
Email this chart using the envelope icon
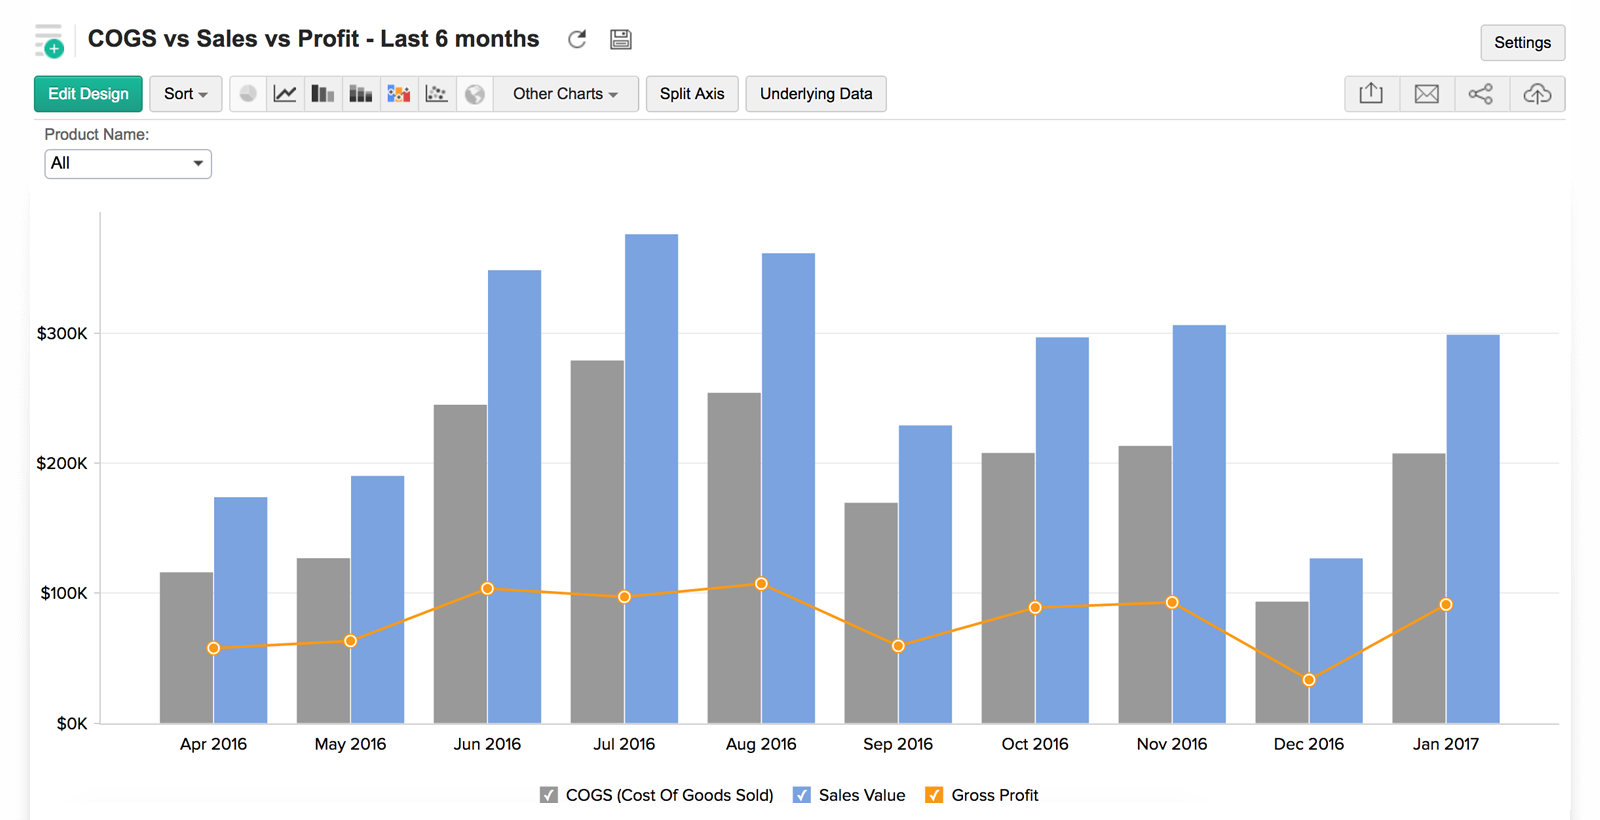pos(1427,94)
